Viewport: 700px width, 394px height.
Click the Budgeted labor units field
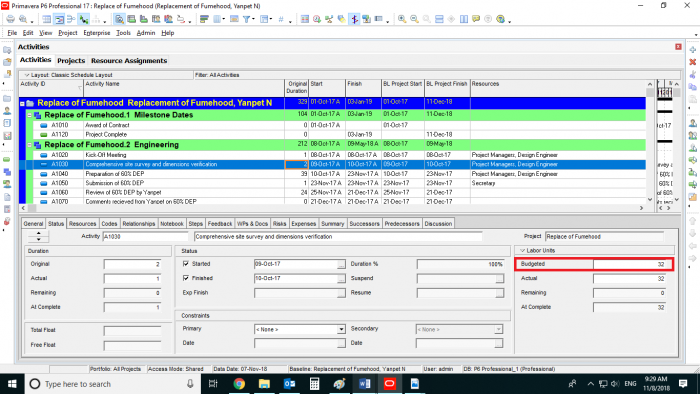629,264
